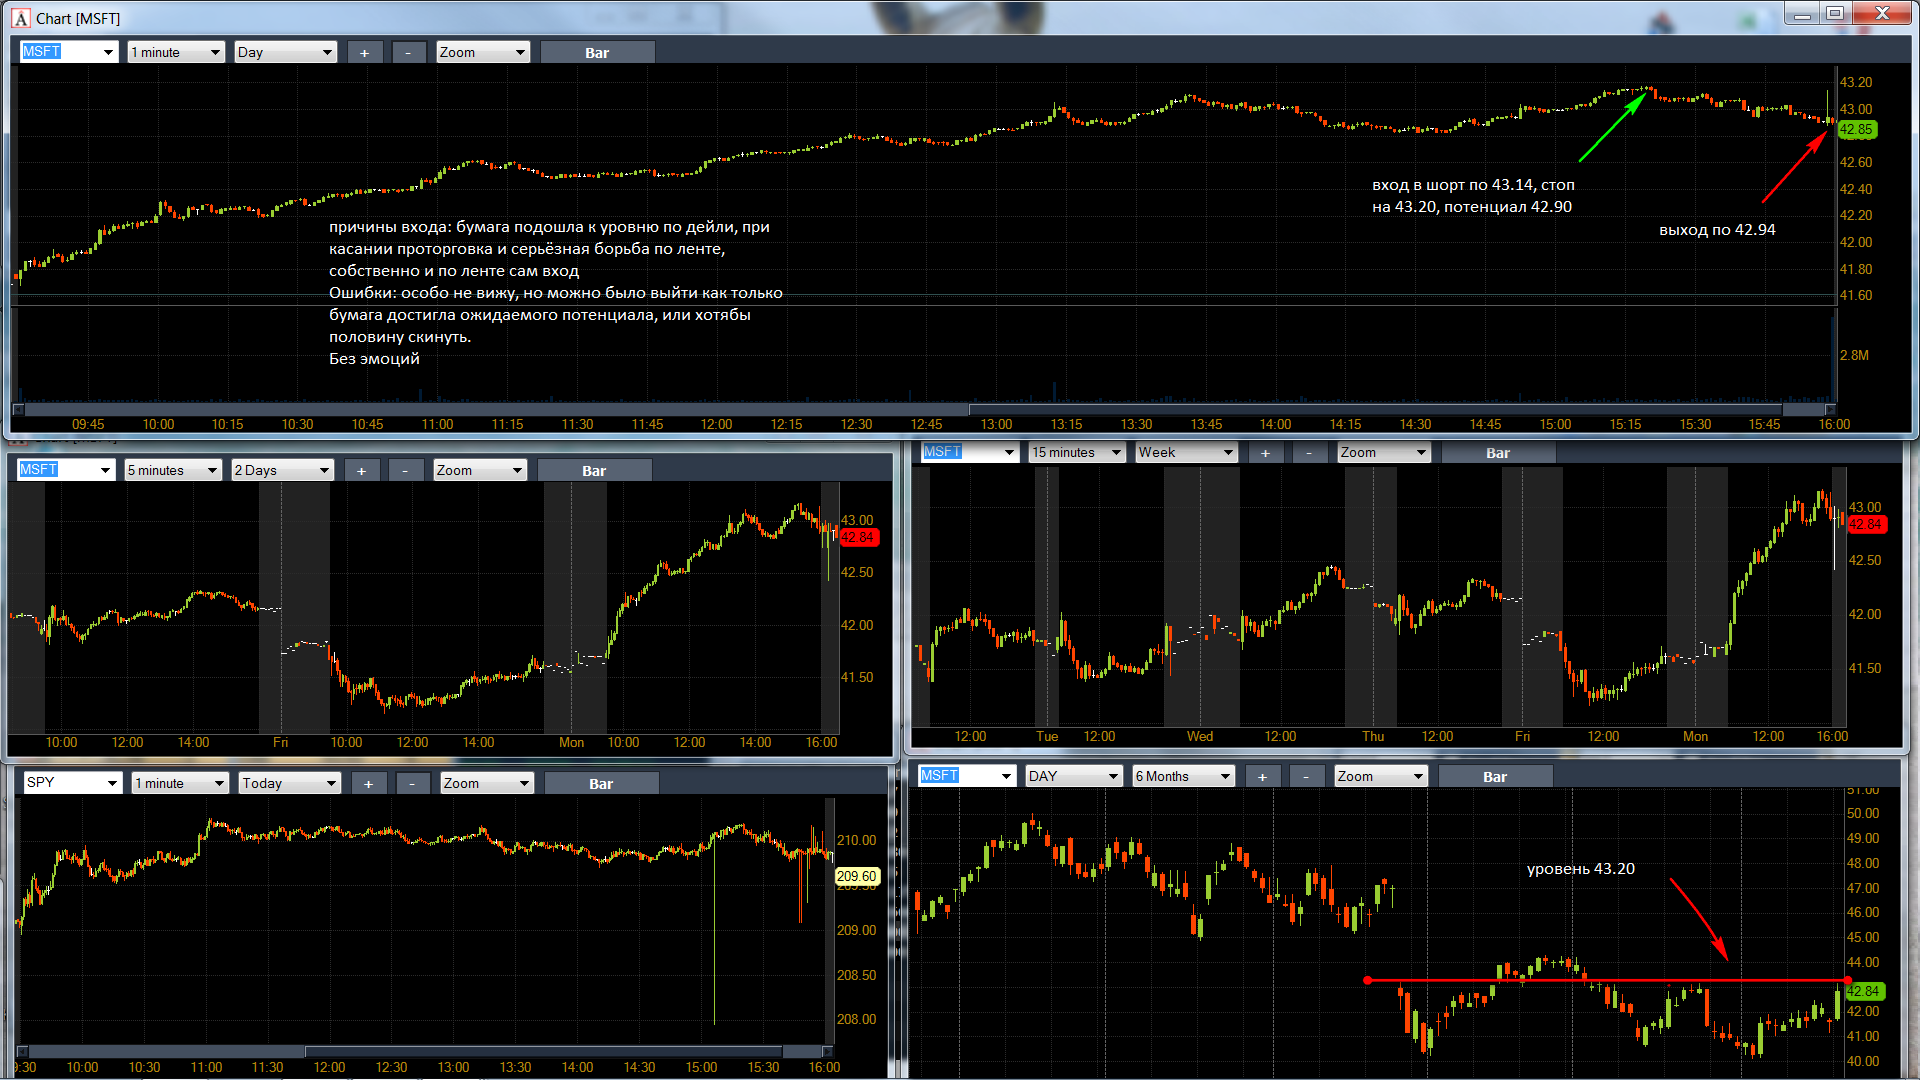Click the red 42.84 price label in 15 minutes chart
Screen dimensions: 1920x1080
[x=1866, y=524]
